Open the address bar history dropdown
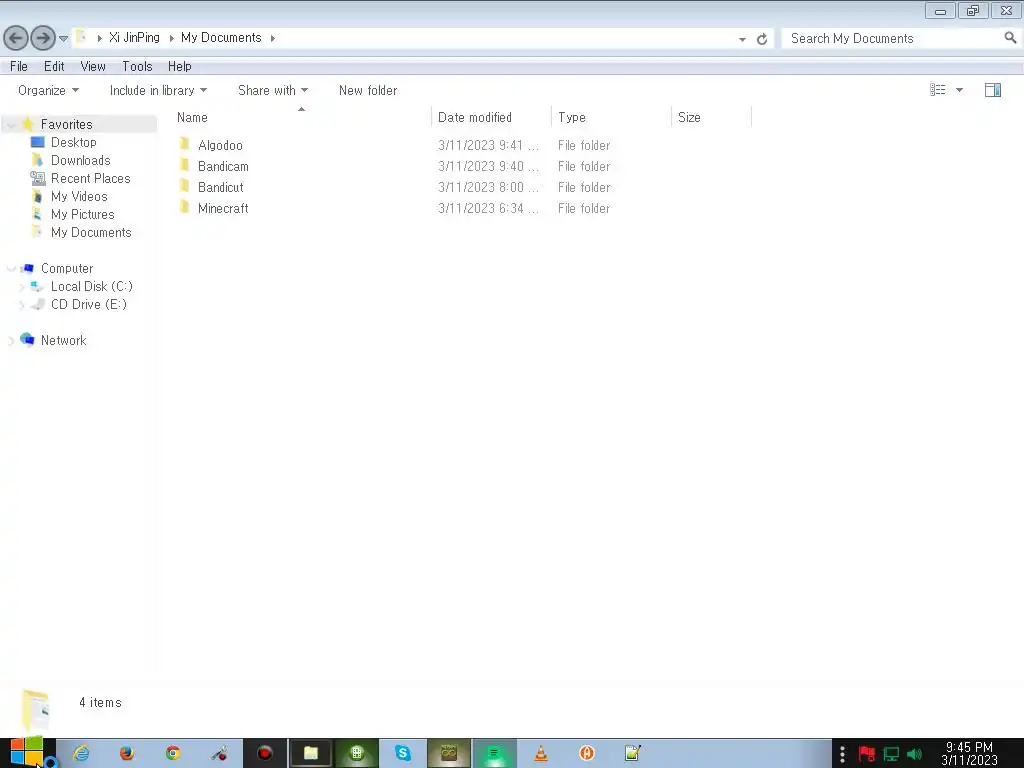 (x=742, y=40)
